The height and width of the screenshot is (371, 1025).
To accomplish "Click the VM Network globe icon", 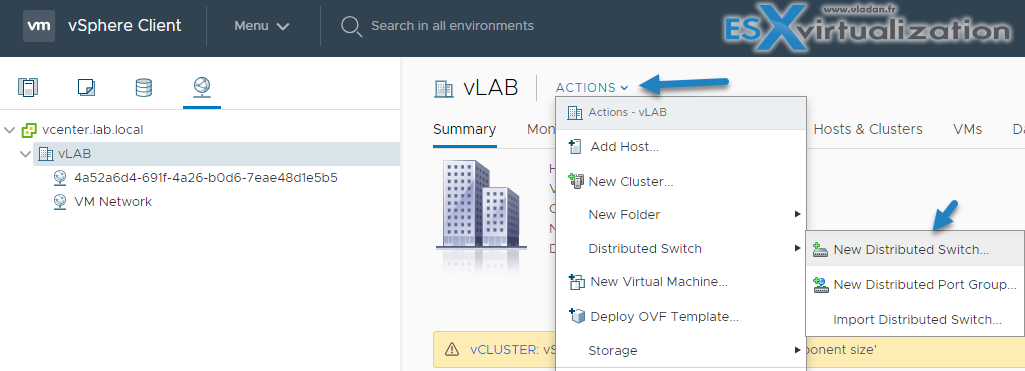I will click(x=60, y=202).
